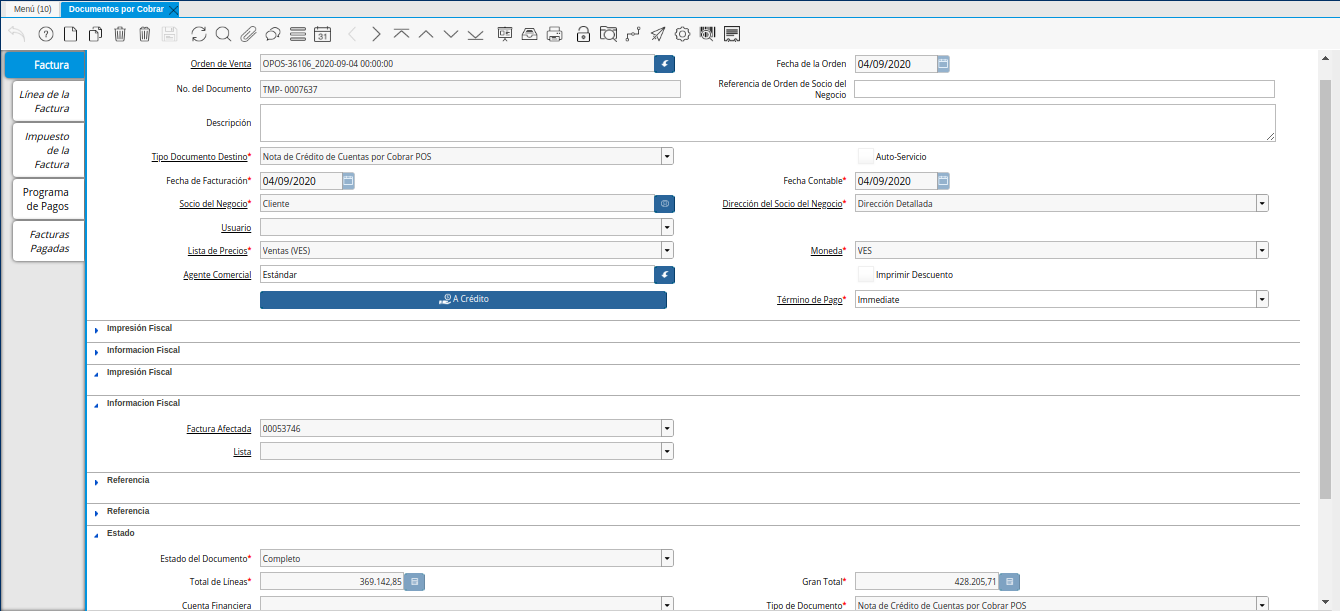This screenshot has width=1340, height=611.
Task: Enable the Auto-Servicio checkbox
Action: coord(866,156)
